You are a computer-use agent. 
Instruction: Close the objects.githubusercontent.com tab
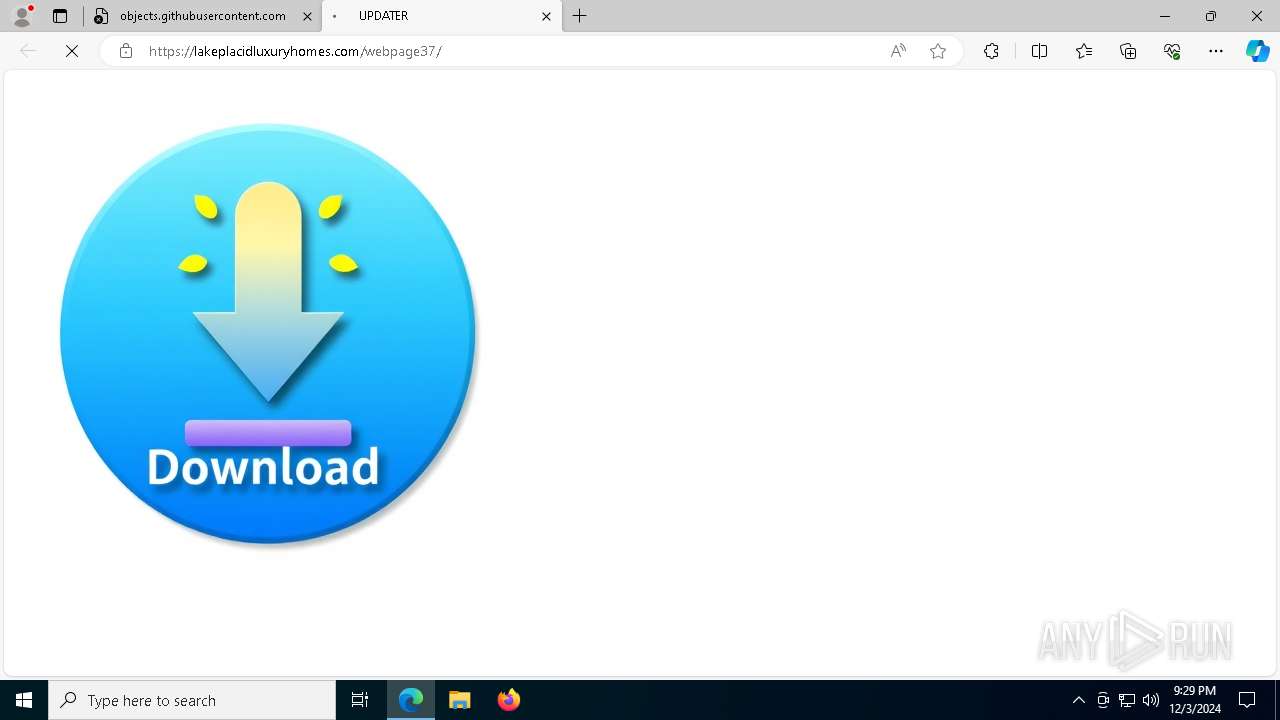click(307, 16)
